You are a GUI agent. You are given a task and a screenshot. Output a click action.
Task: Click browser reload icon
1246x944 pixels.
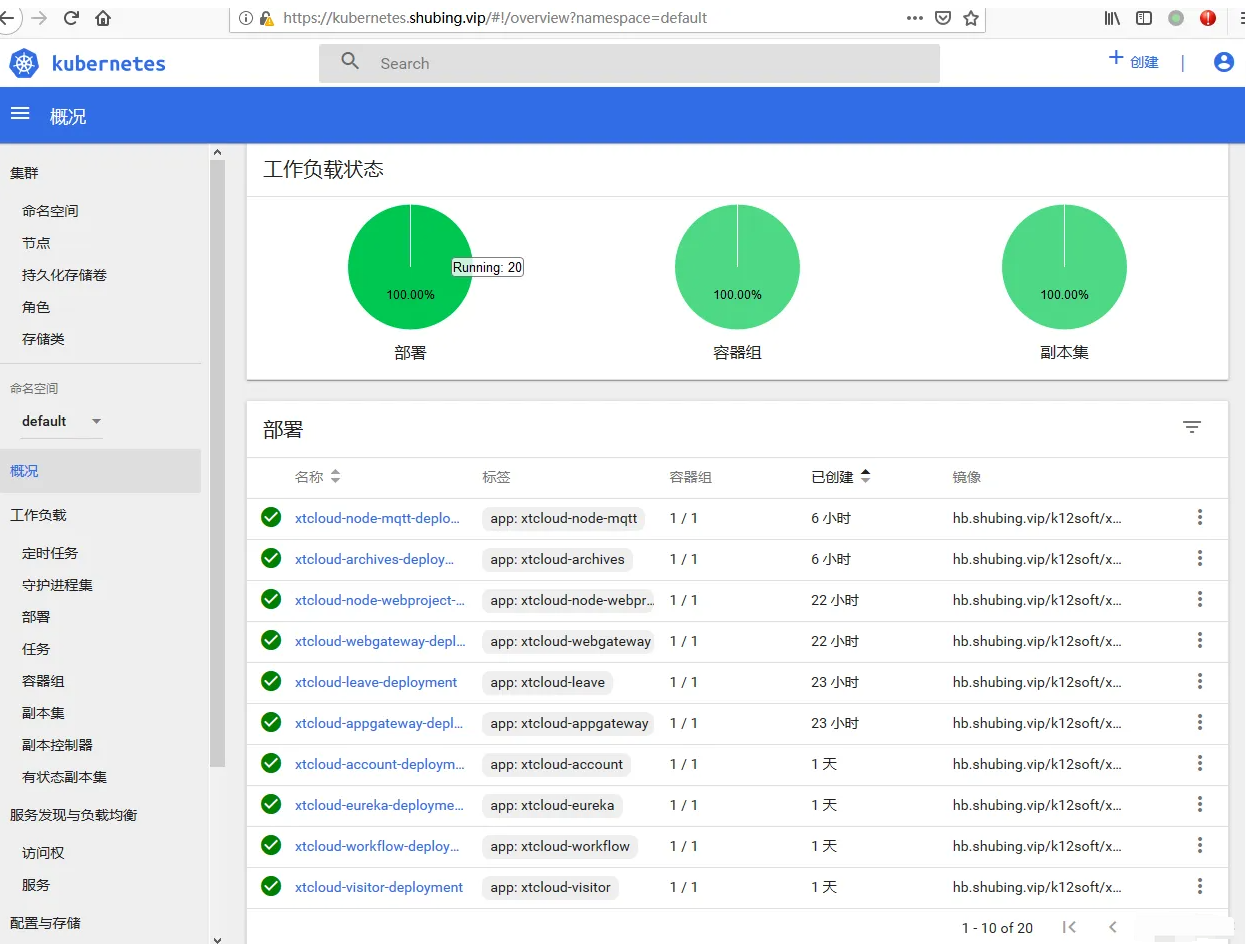click(x=71, y=18)
